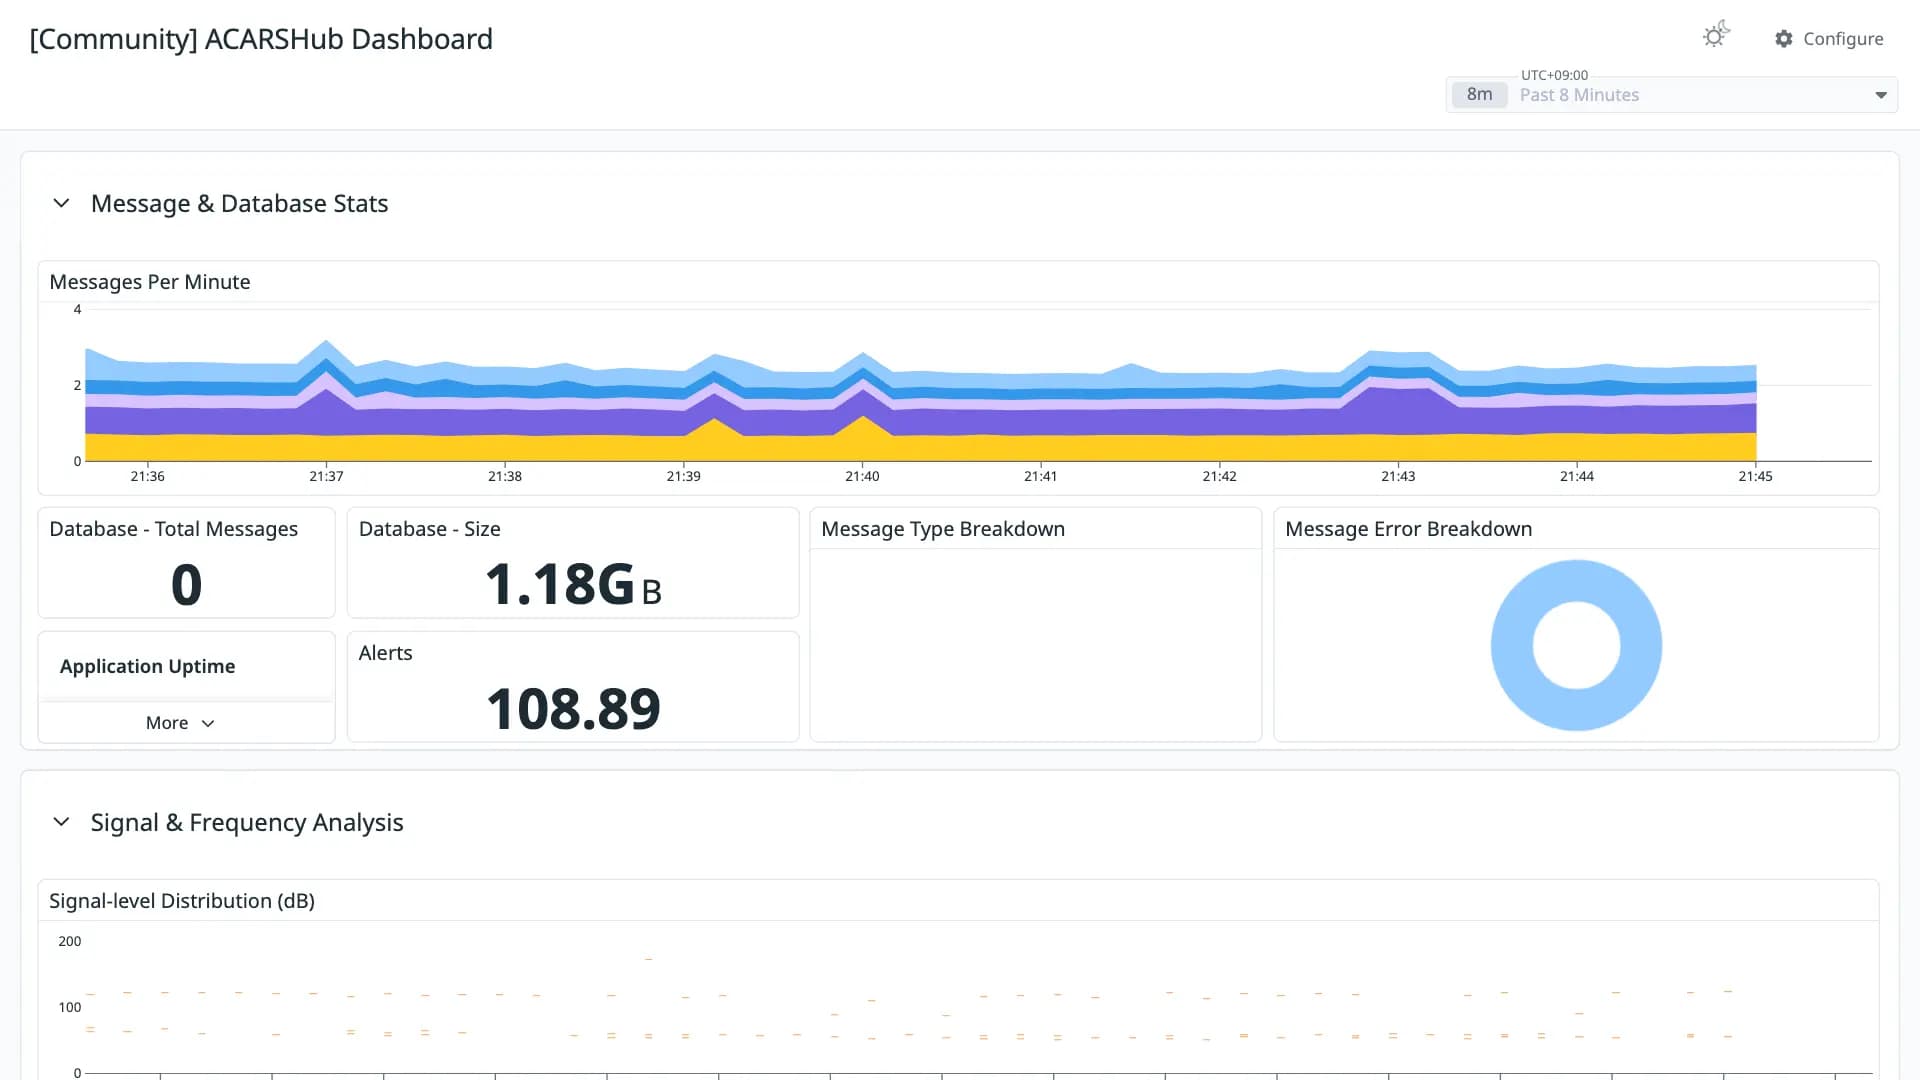
Task: Click the Message Error Breakdown title
Action: point(1408,529)
